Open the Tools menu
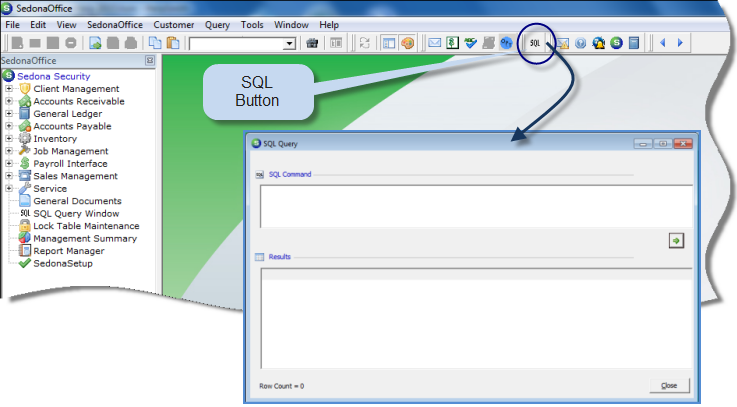The image size is (737, 407). tap(252, 25)
